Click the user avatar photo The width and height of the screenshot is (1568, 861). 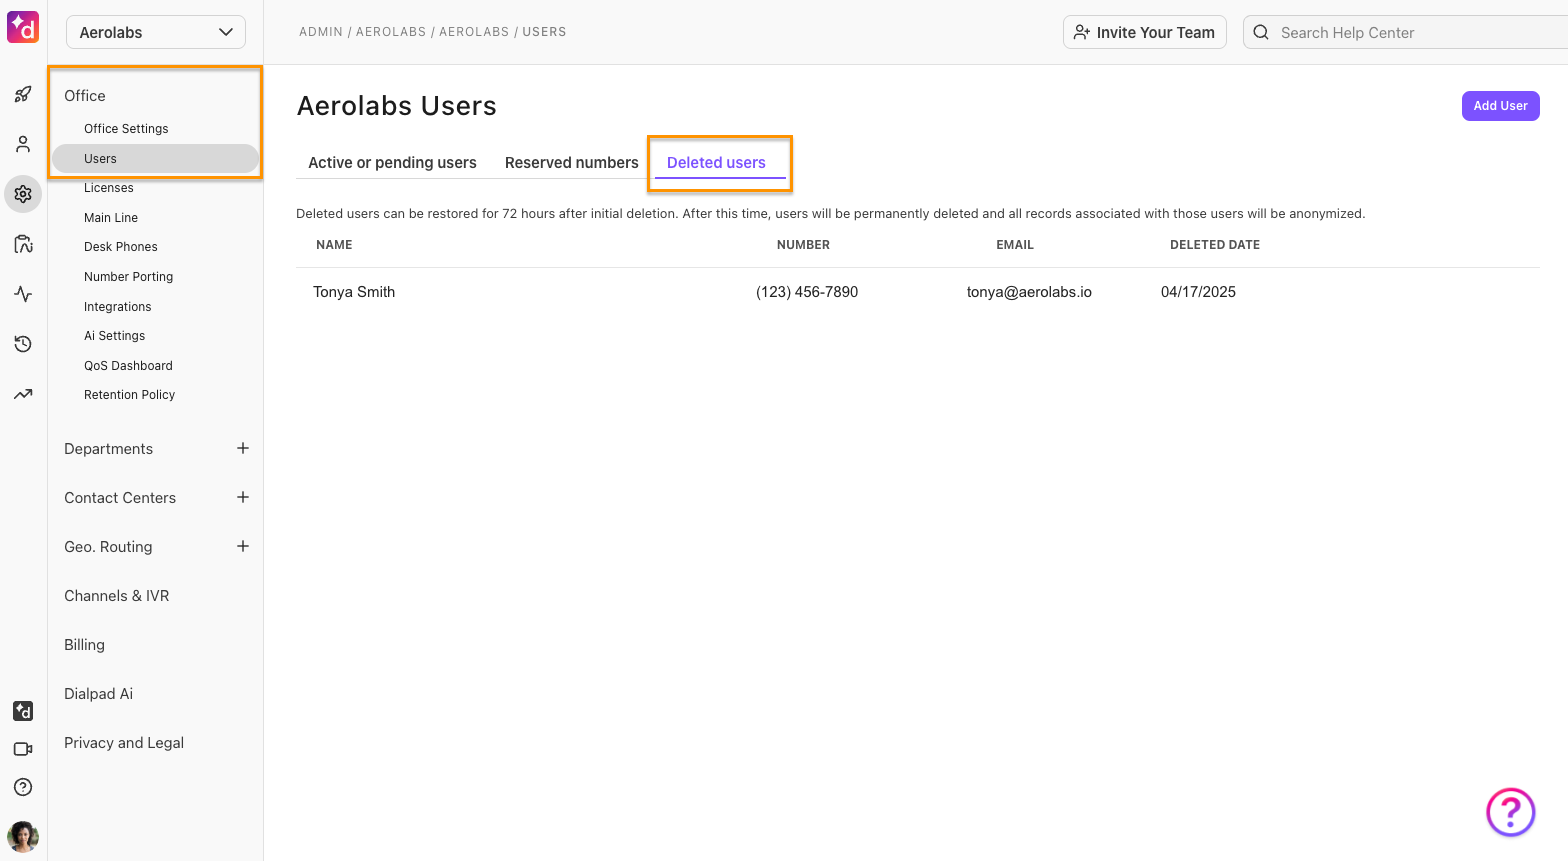23,836
